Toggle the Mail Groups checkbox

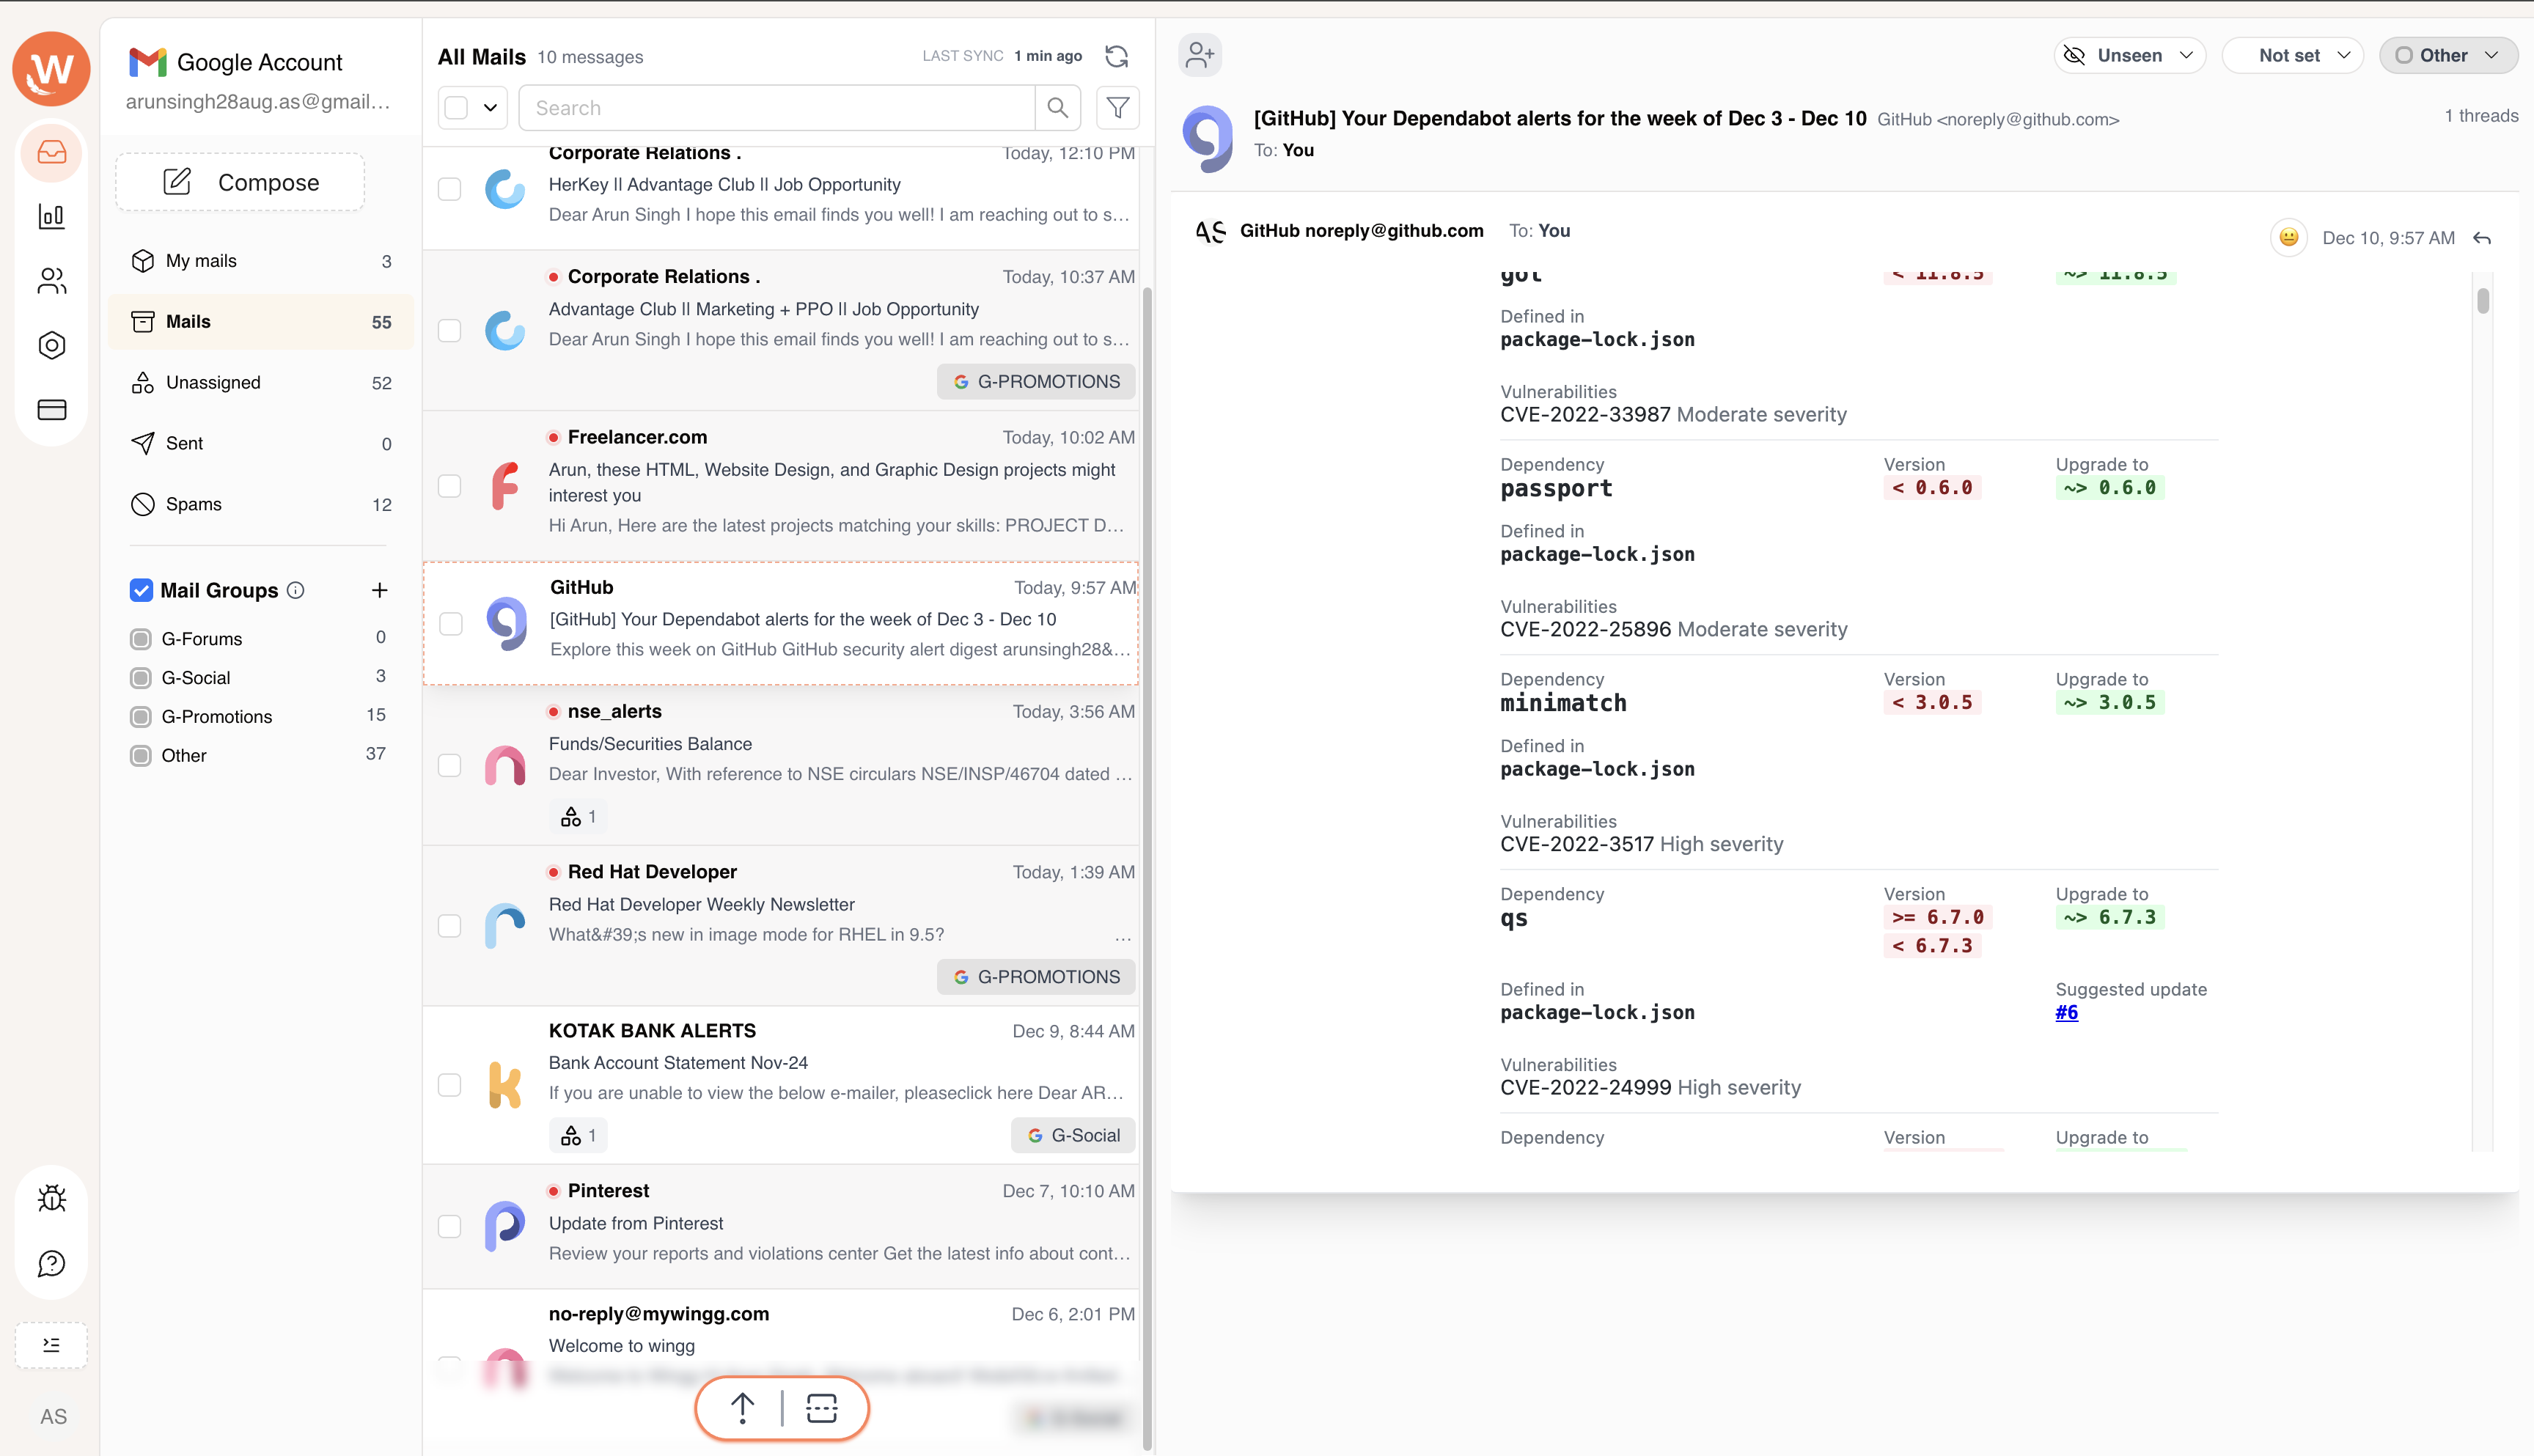[141, 590]
